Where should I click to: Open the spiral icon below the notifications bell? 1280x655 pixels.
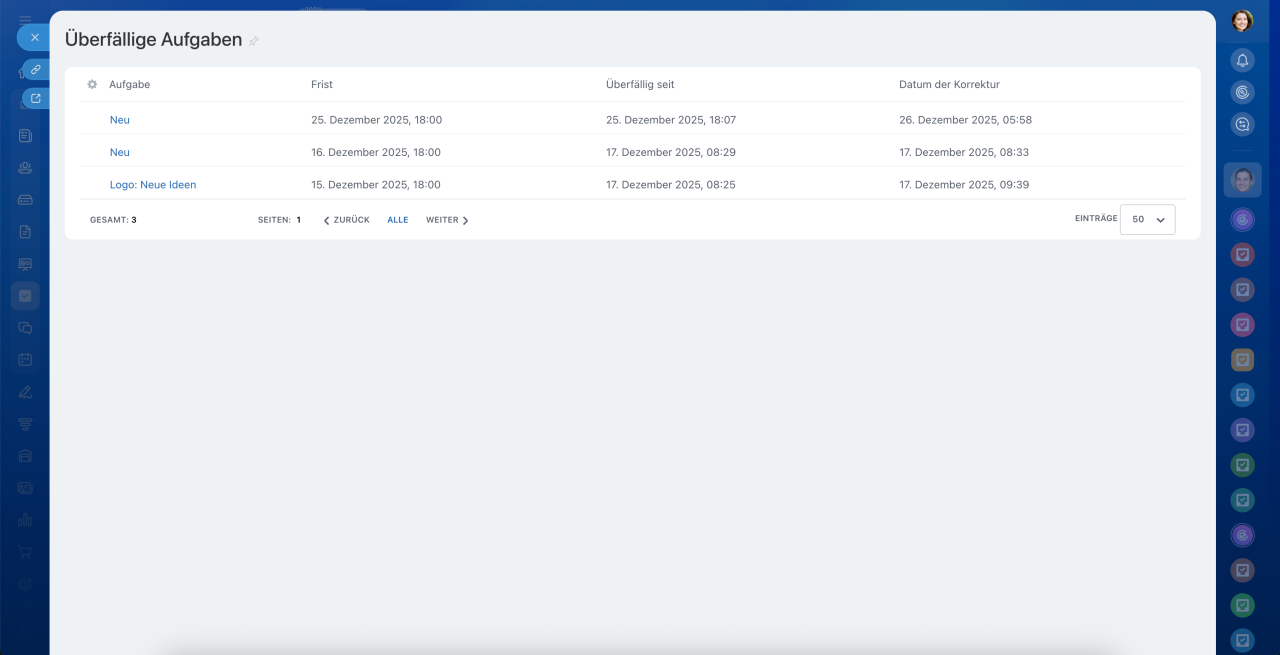point(1242,92)
